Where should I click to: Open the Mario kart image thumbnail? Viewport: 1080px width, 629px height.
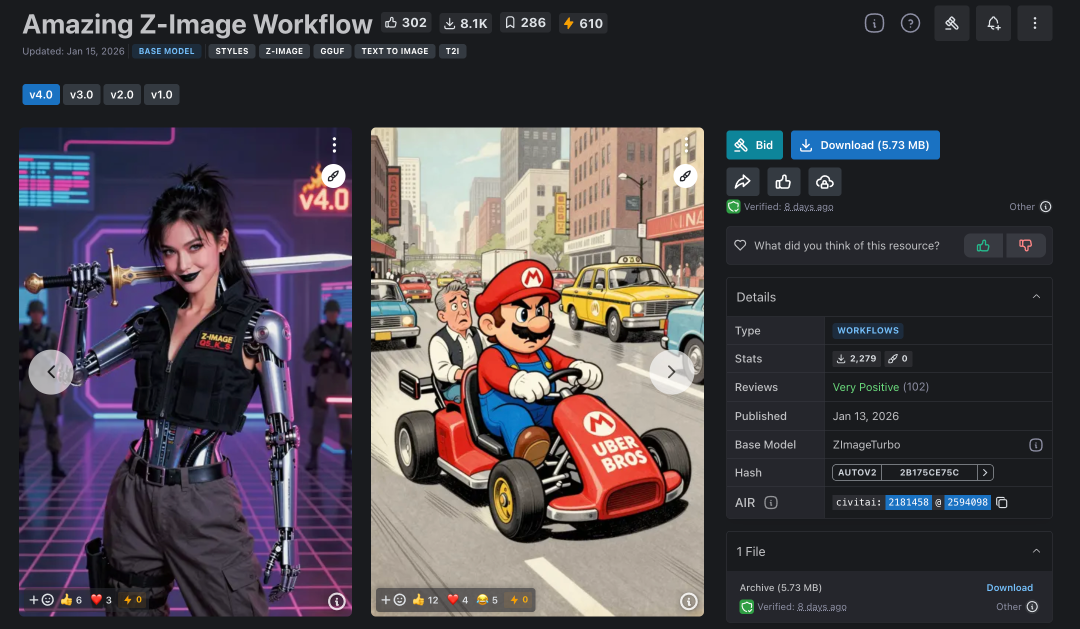click(x=537, y=372)
